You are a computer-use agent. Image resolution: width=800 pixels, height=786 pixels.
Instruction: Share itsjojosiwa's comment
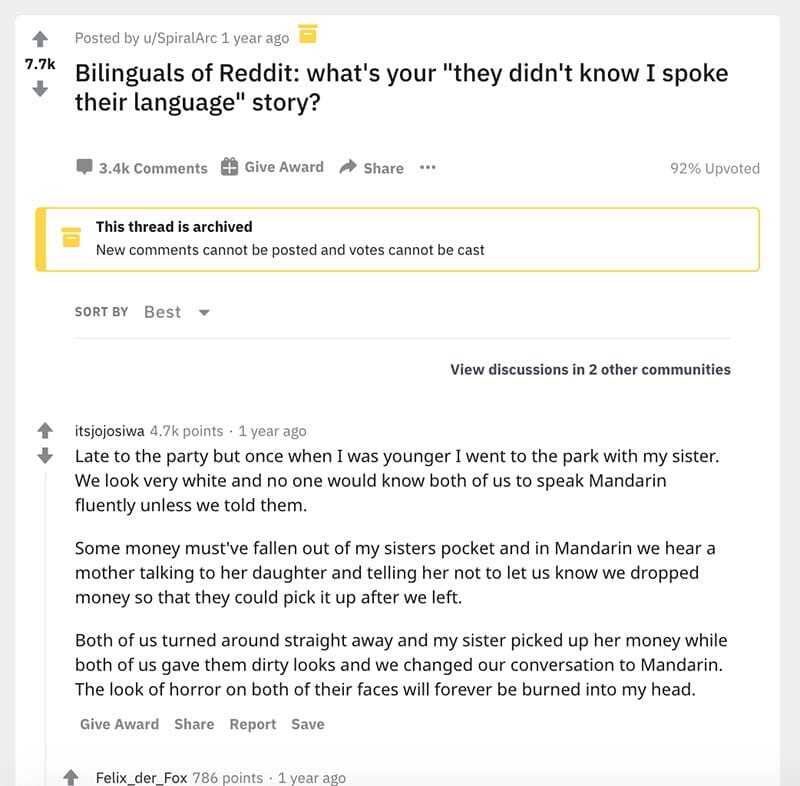pos(194,723)
